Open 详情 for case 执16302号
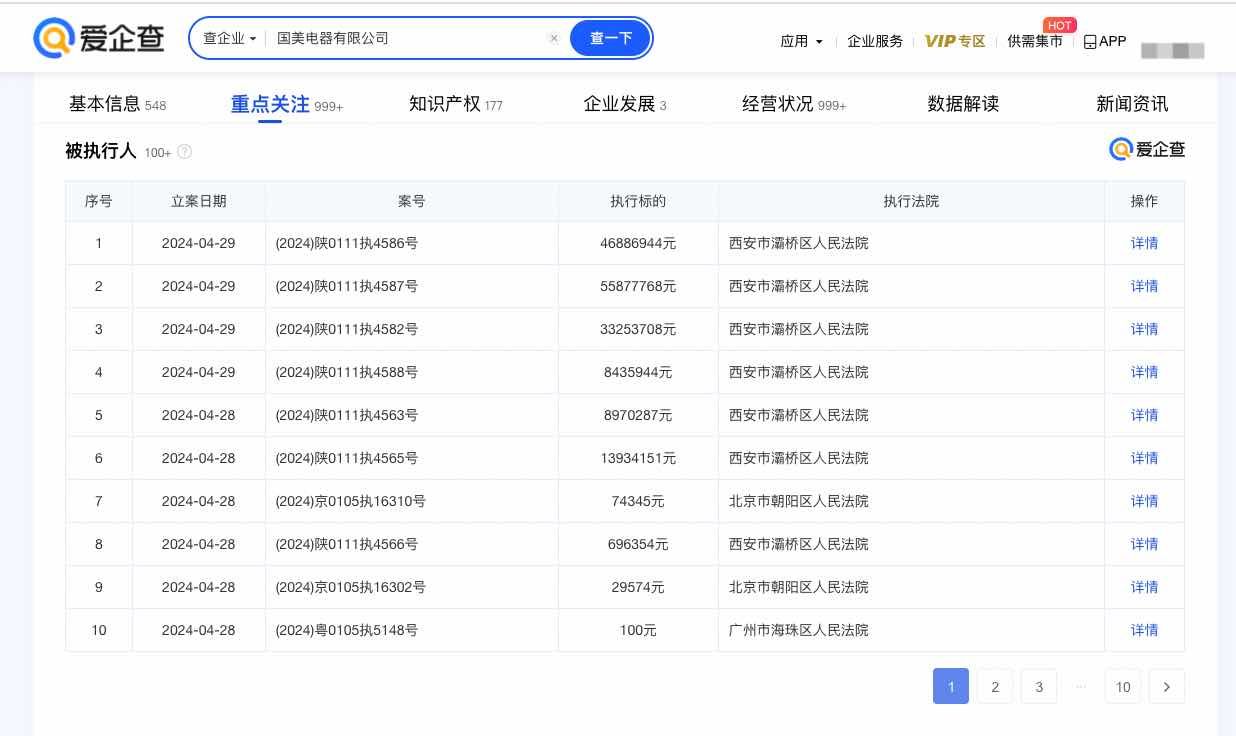Viewport: 1236px width, 736px height. [1144, 587]
